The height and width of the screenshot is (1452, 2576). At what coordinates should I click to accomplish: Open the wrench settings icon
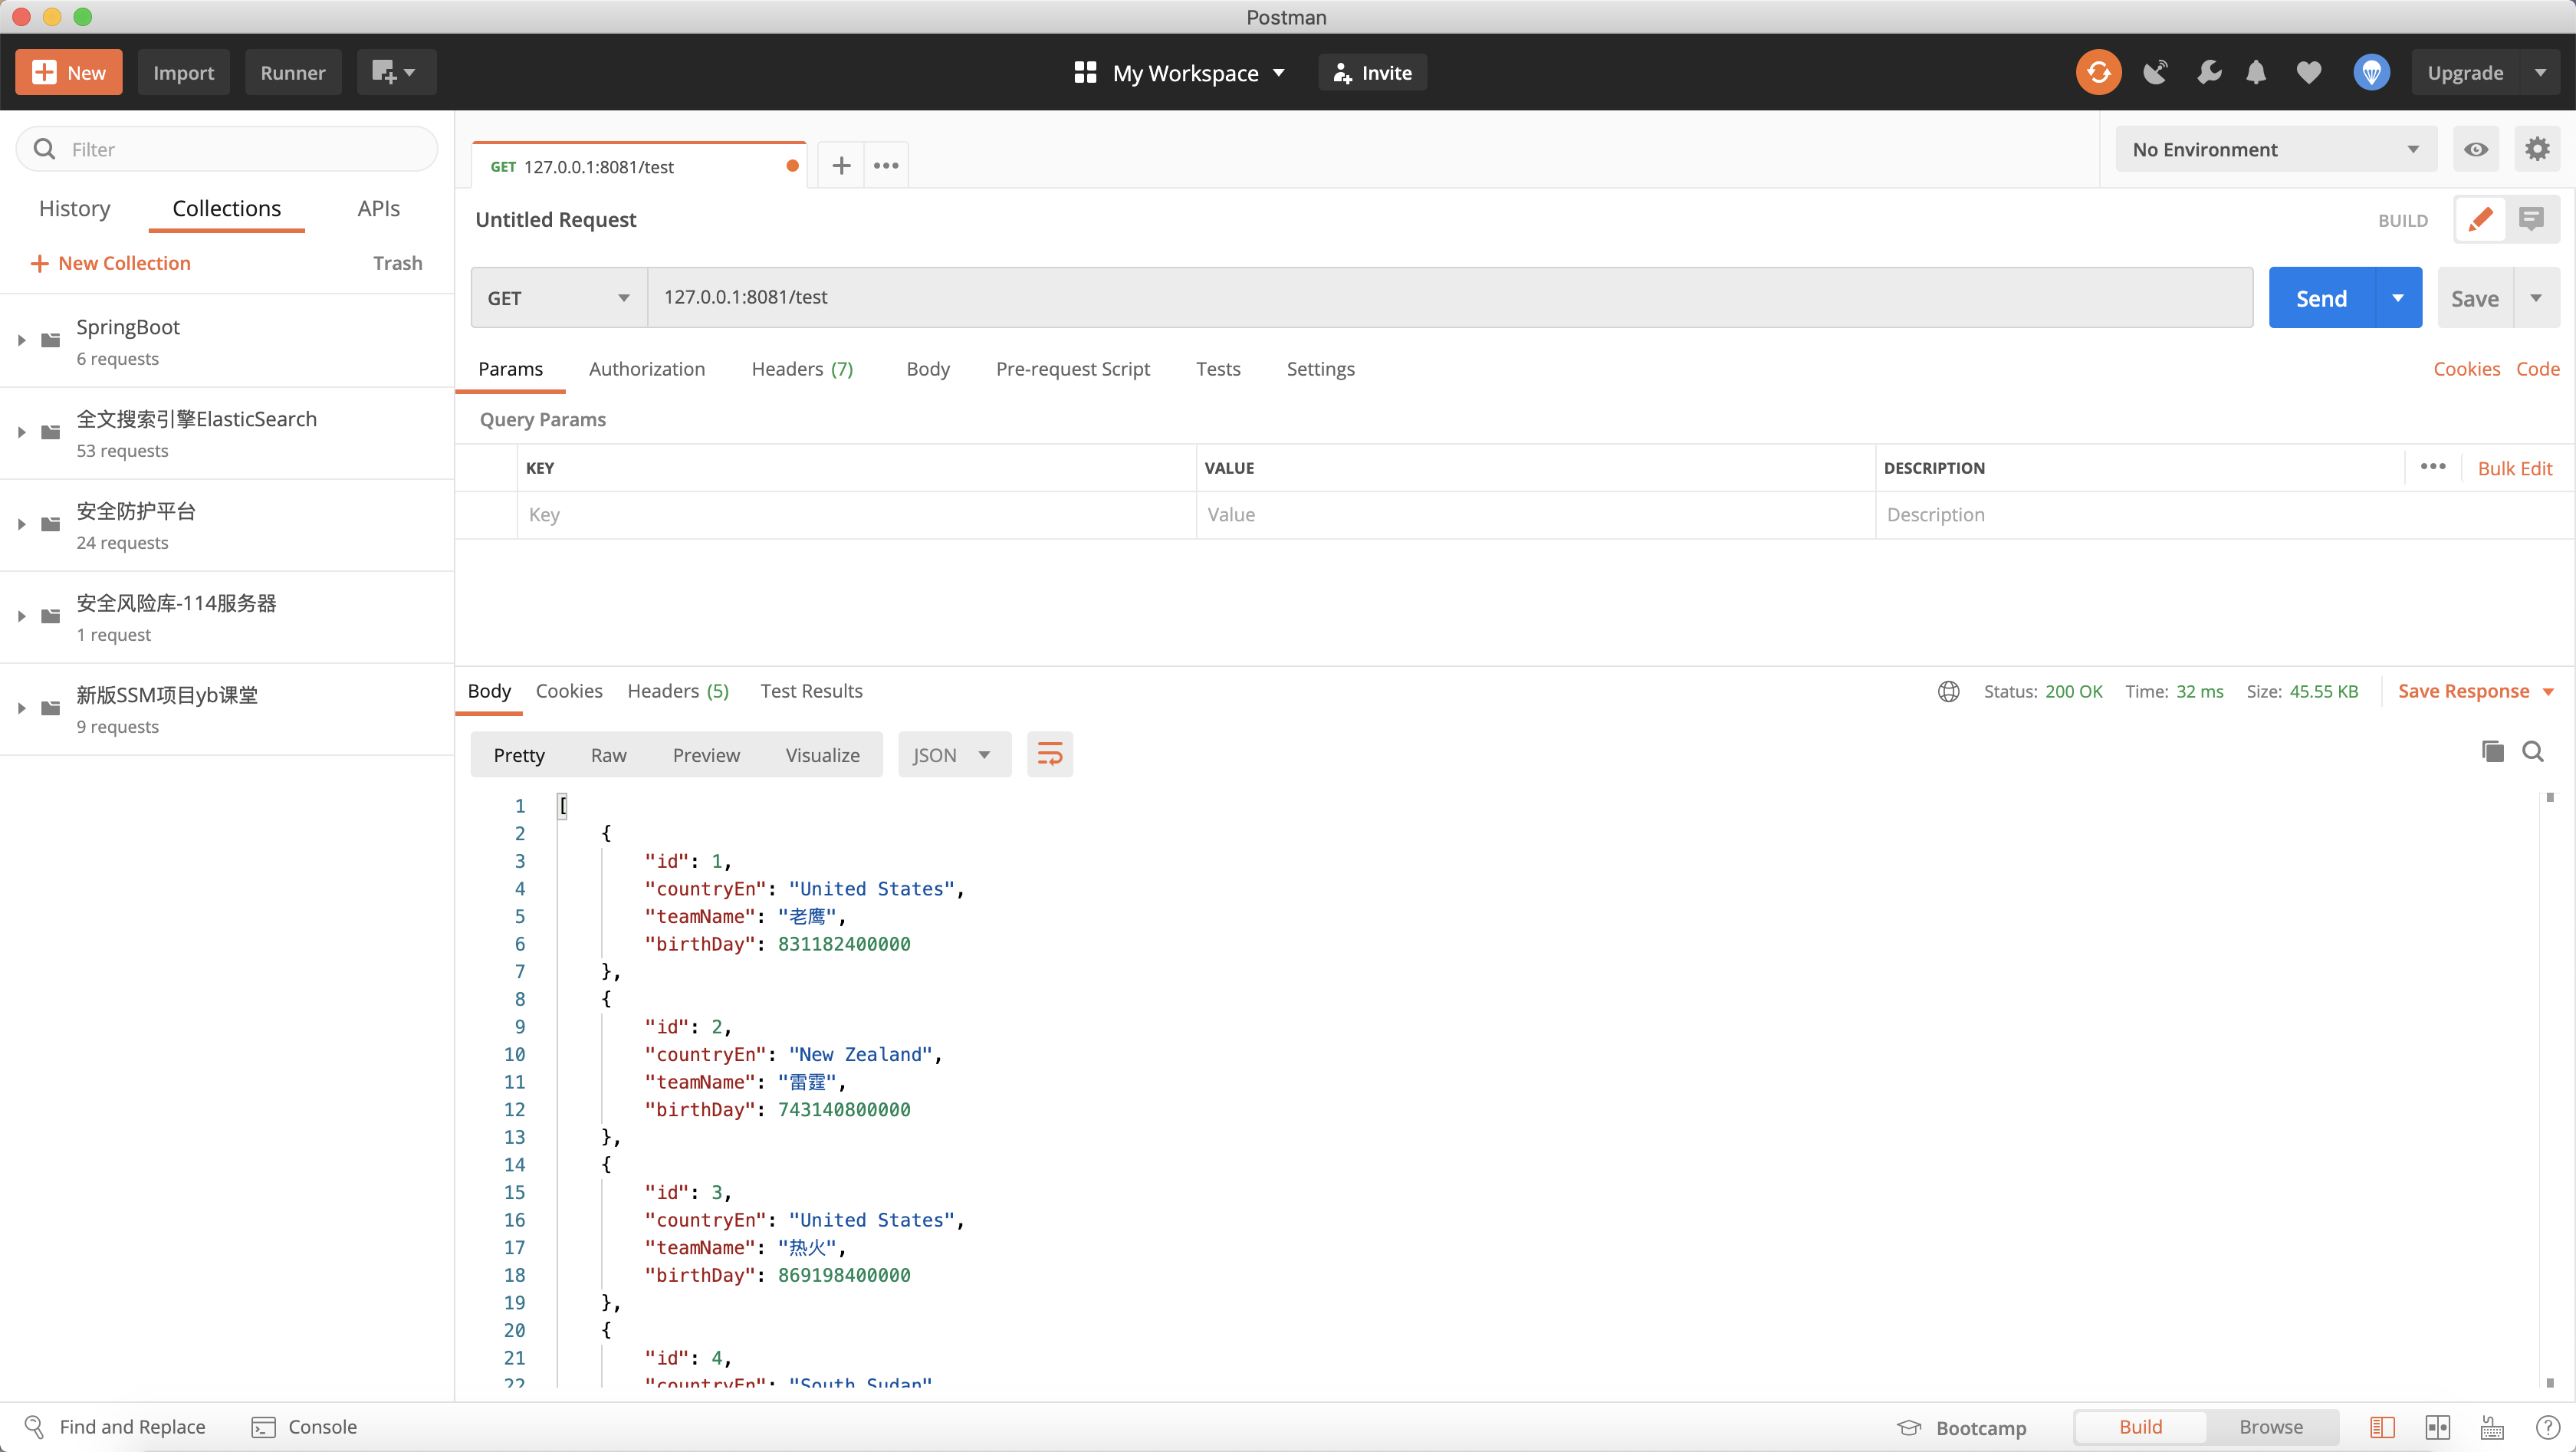[x=2208, y=73]
